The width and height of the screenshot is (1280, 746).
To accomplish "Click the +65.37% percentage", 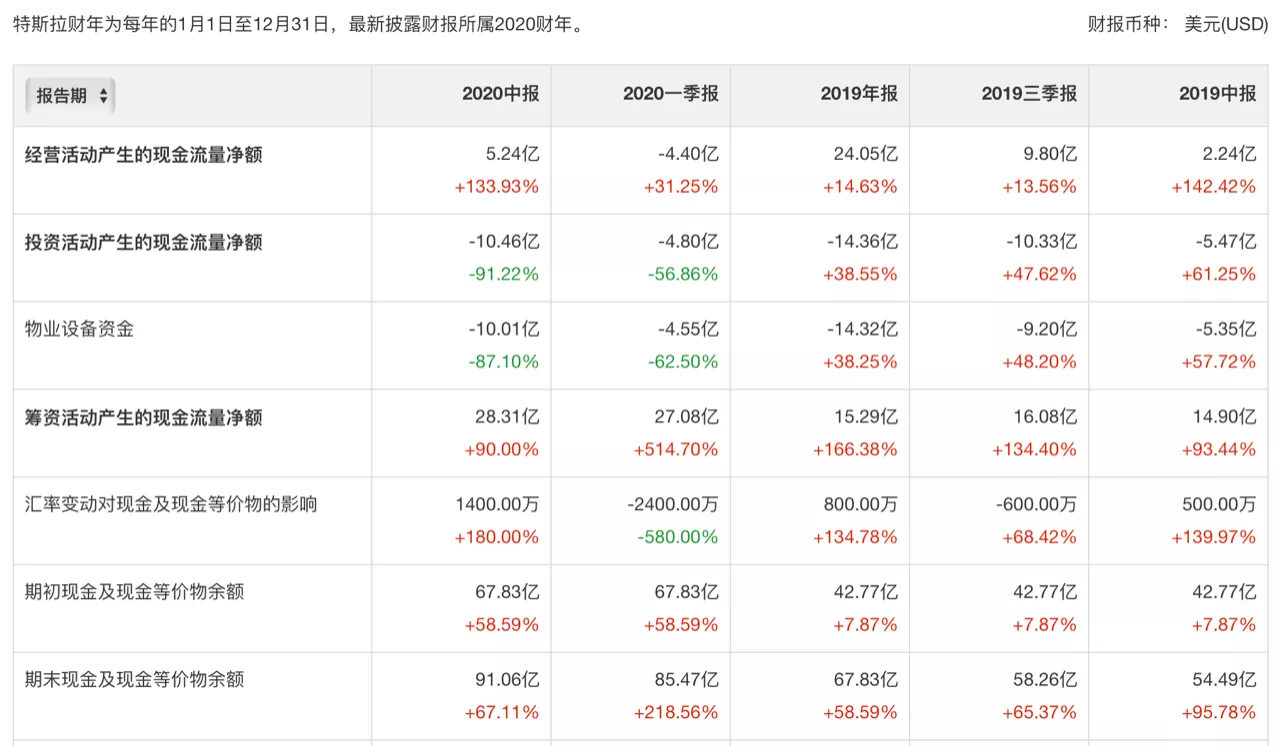I will point(1040,713).
